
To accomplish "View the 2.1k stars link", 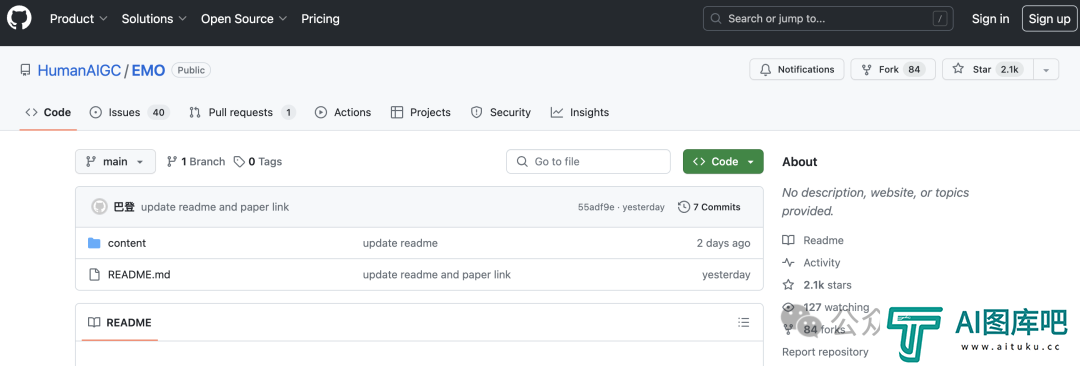I will click(x=827, y=285).
